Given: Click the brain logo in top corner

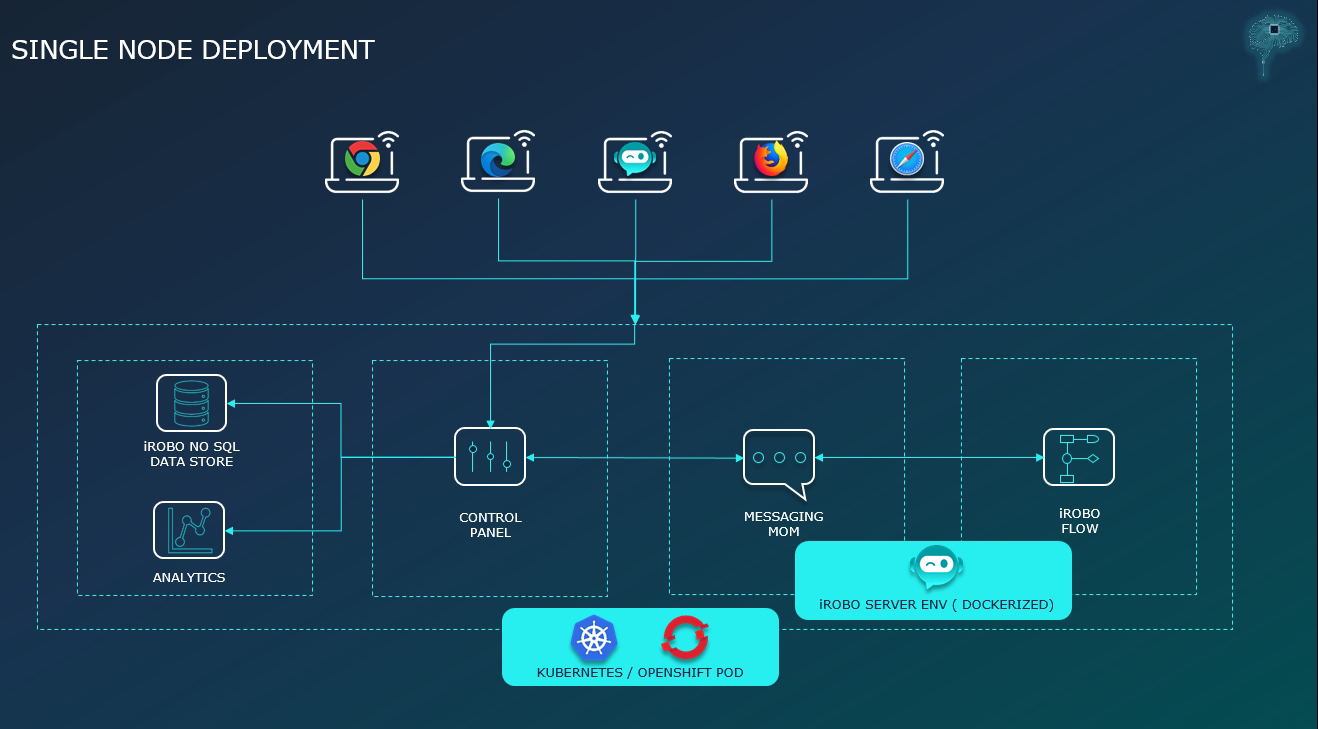Looking at the screenshot, I should click(x=1273, y=41).
